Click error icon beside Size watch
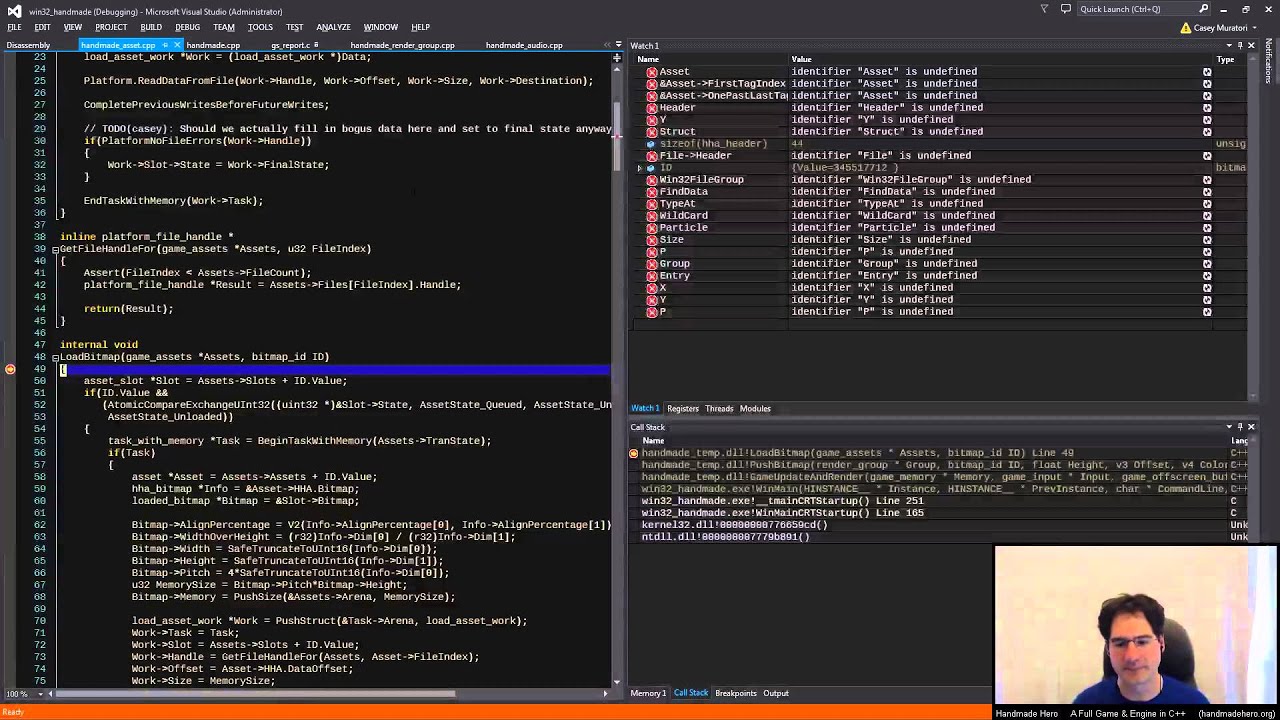This screenshot has width=1280, height=720. tap(651, 240)
